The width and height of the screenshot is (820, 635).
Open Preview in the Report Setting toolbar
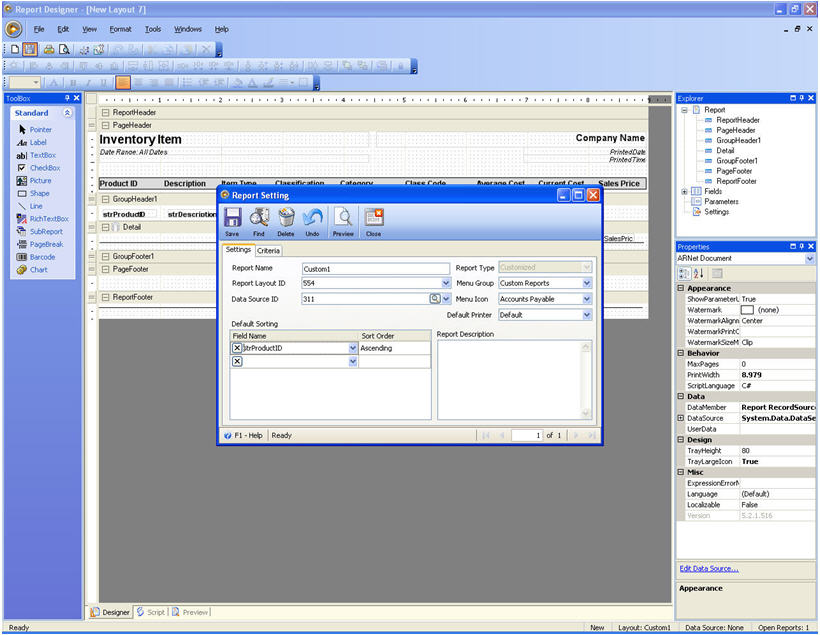click(x=343, y=220)
